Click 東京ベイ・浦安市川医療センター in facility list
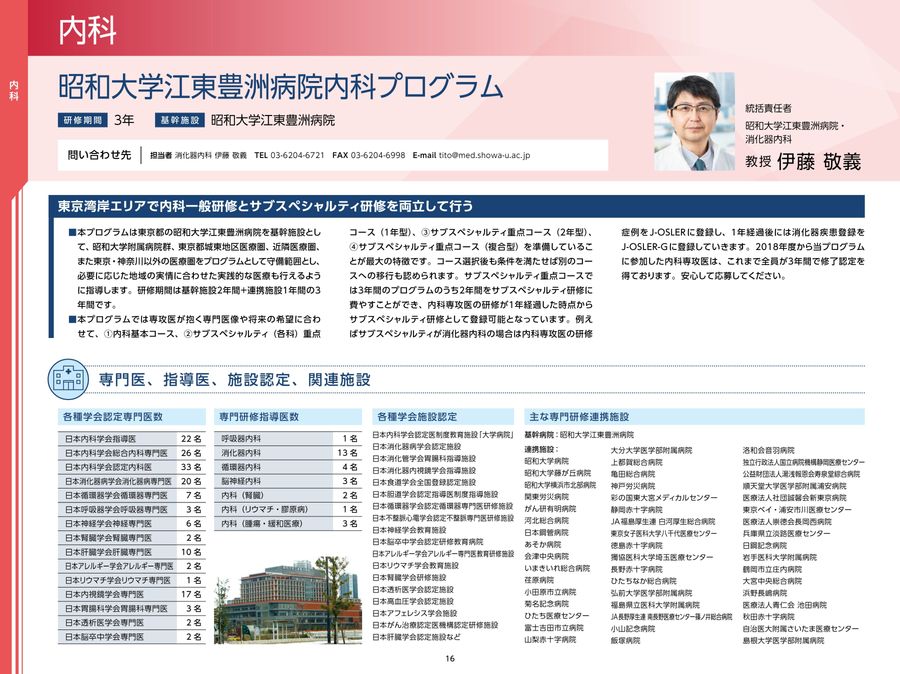The height and width of the screenshot is (674, 900). [x=797, y=510]
